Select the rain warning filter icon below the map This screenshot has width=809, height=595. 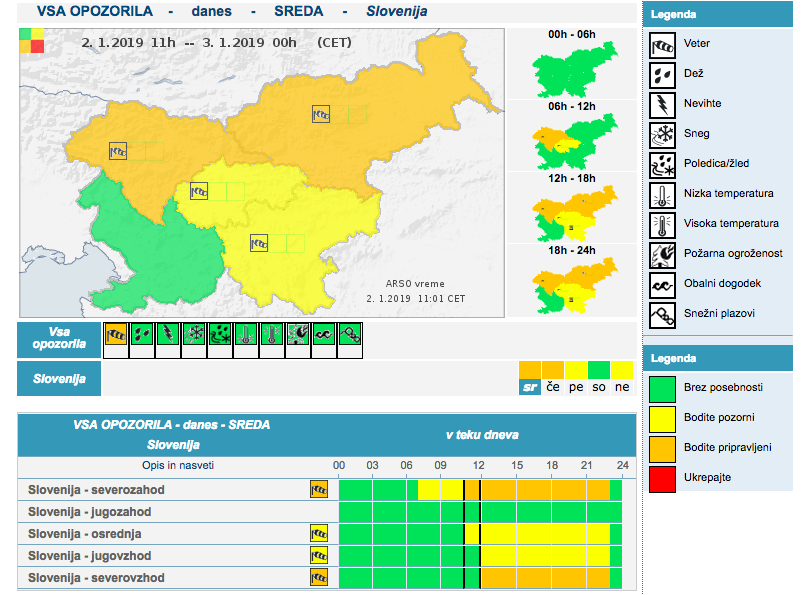pos(142,334)
